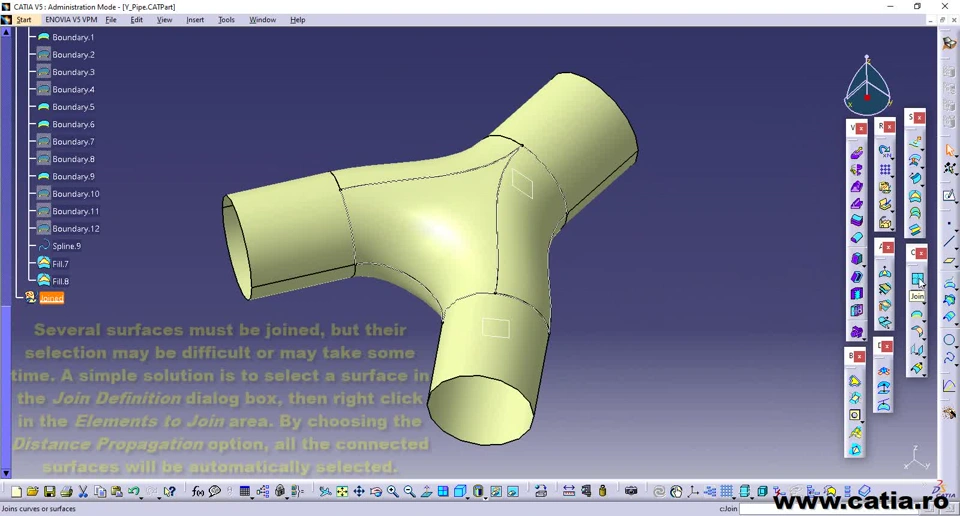Click the compass in the top-right corner
This screenshot has width=960, height=516.
(868, 86)
